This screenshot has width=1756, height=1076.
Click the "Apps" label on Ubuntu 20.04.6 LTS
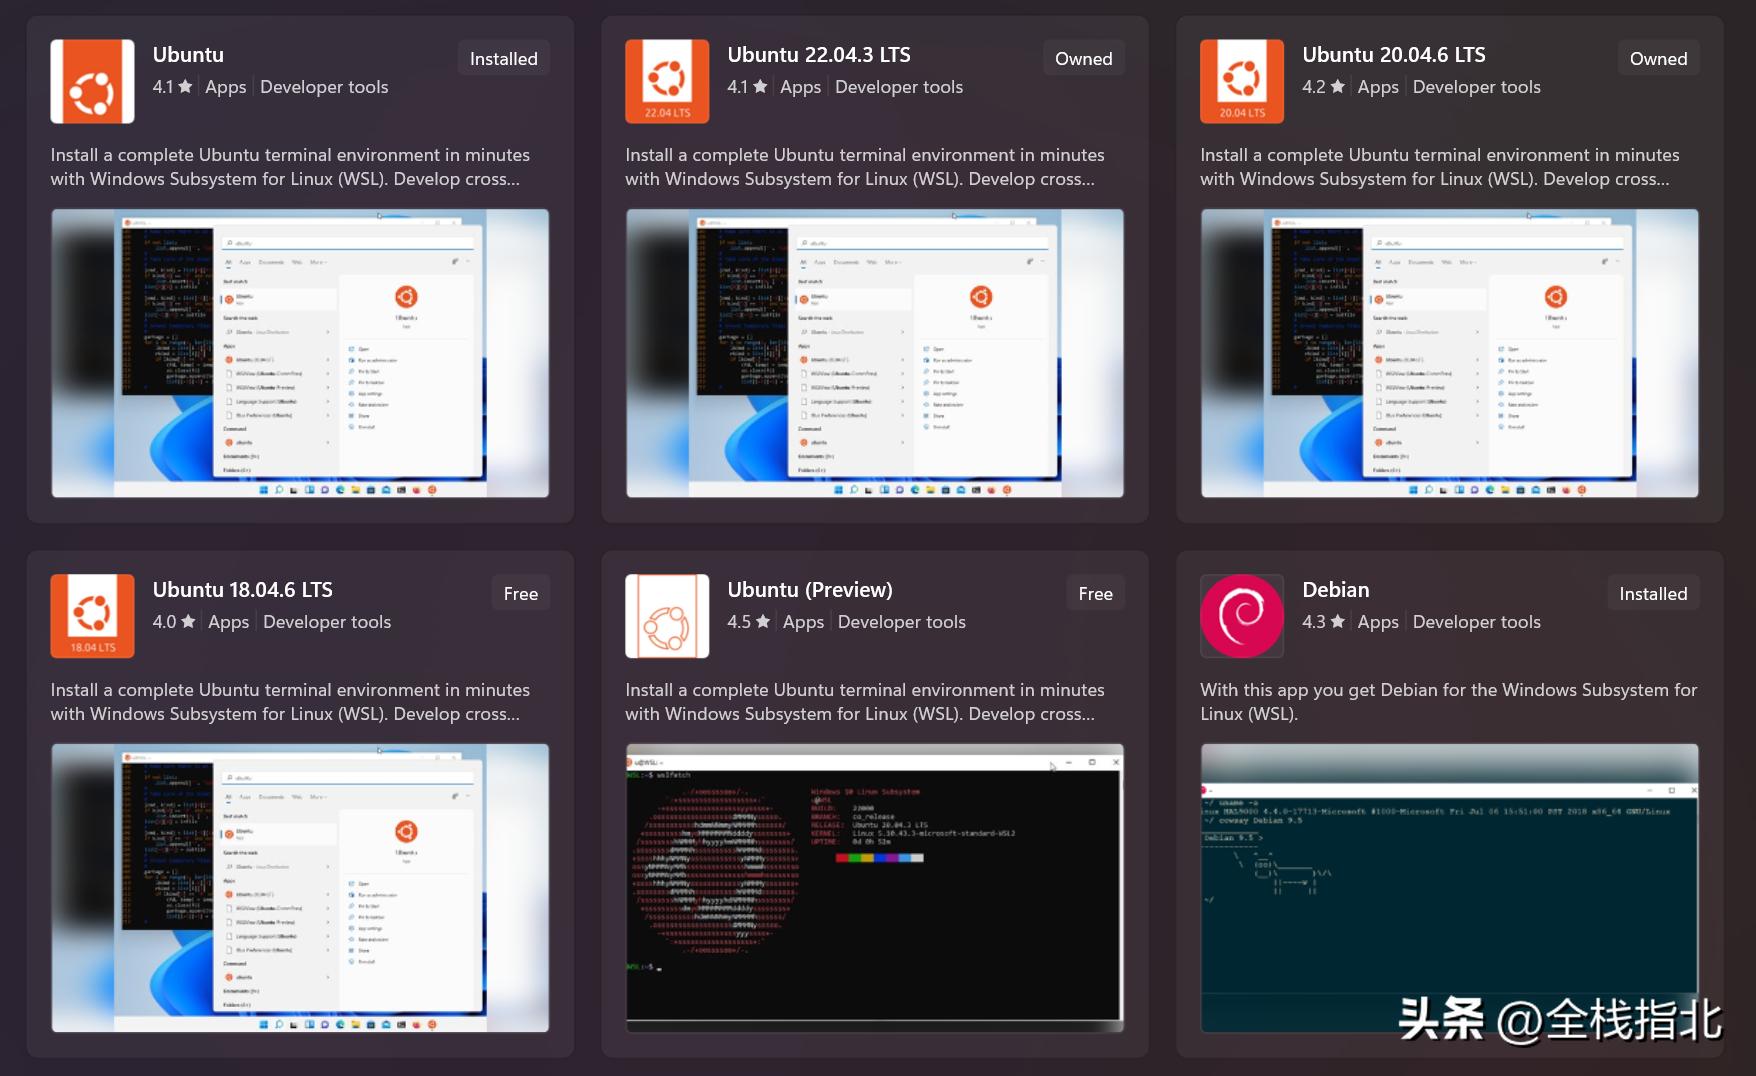(x=1378, y=87)
